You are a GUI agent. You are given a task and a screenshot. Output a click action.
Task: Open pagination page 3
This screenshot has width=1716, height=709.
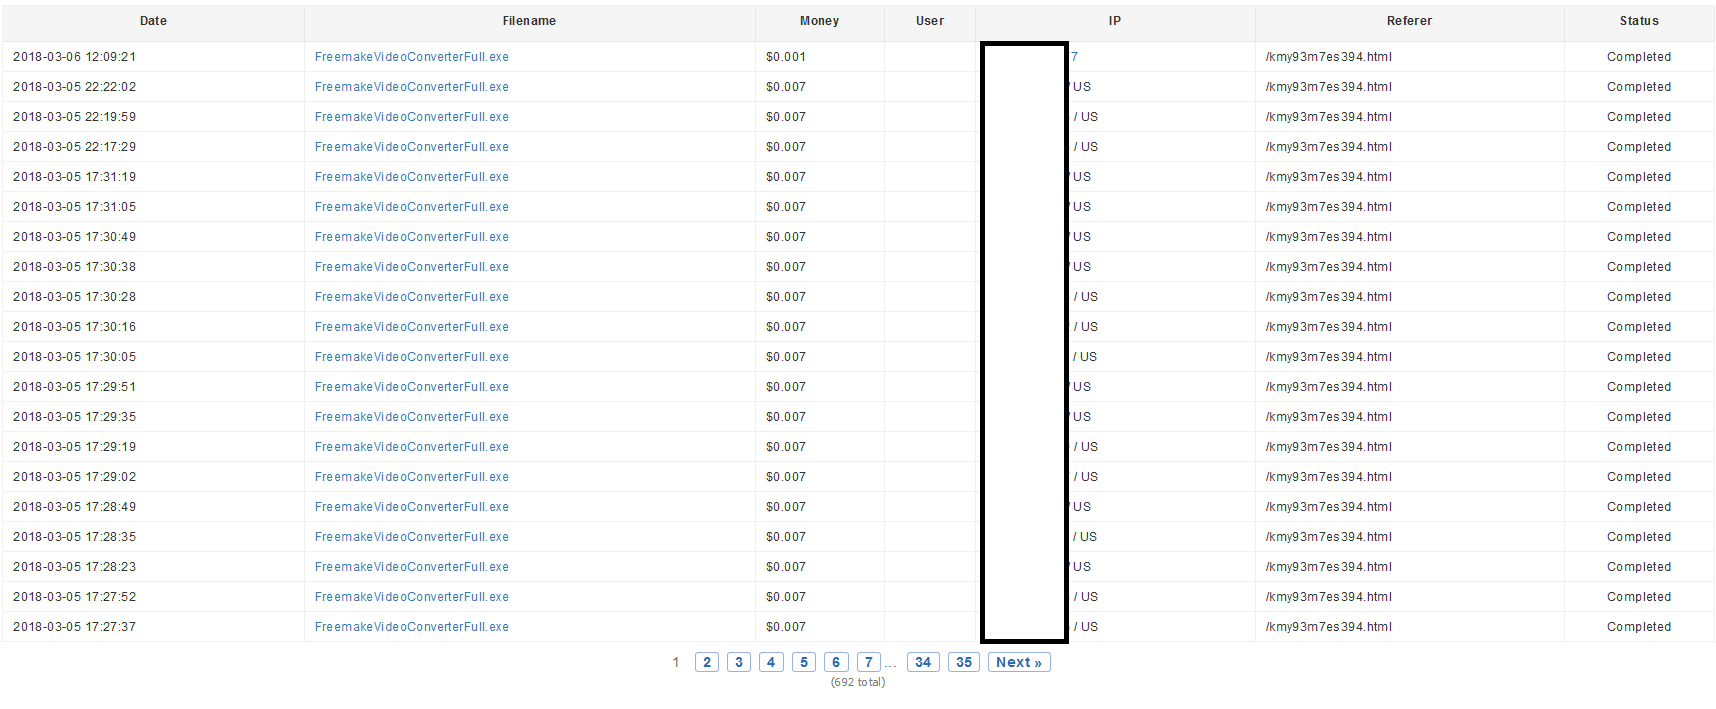tap(739, 662)
